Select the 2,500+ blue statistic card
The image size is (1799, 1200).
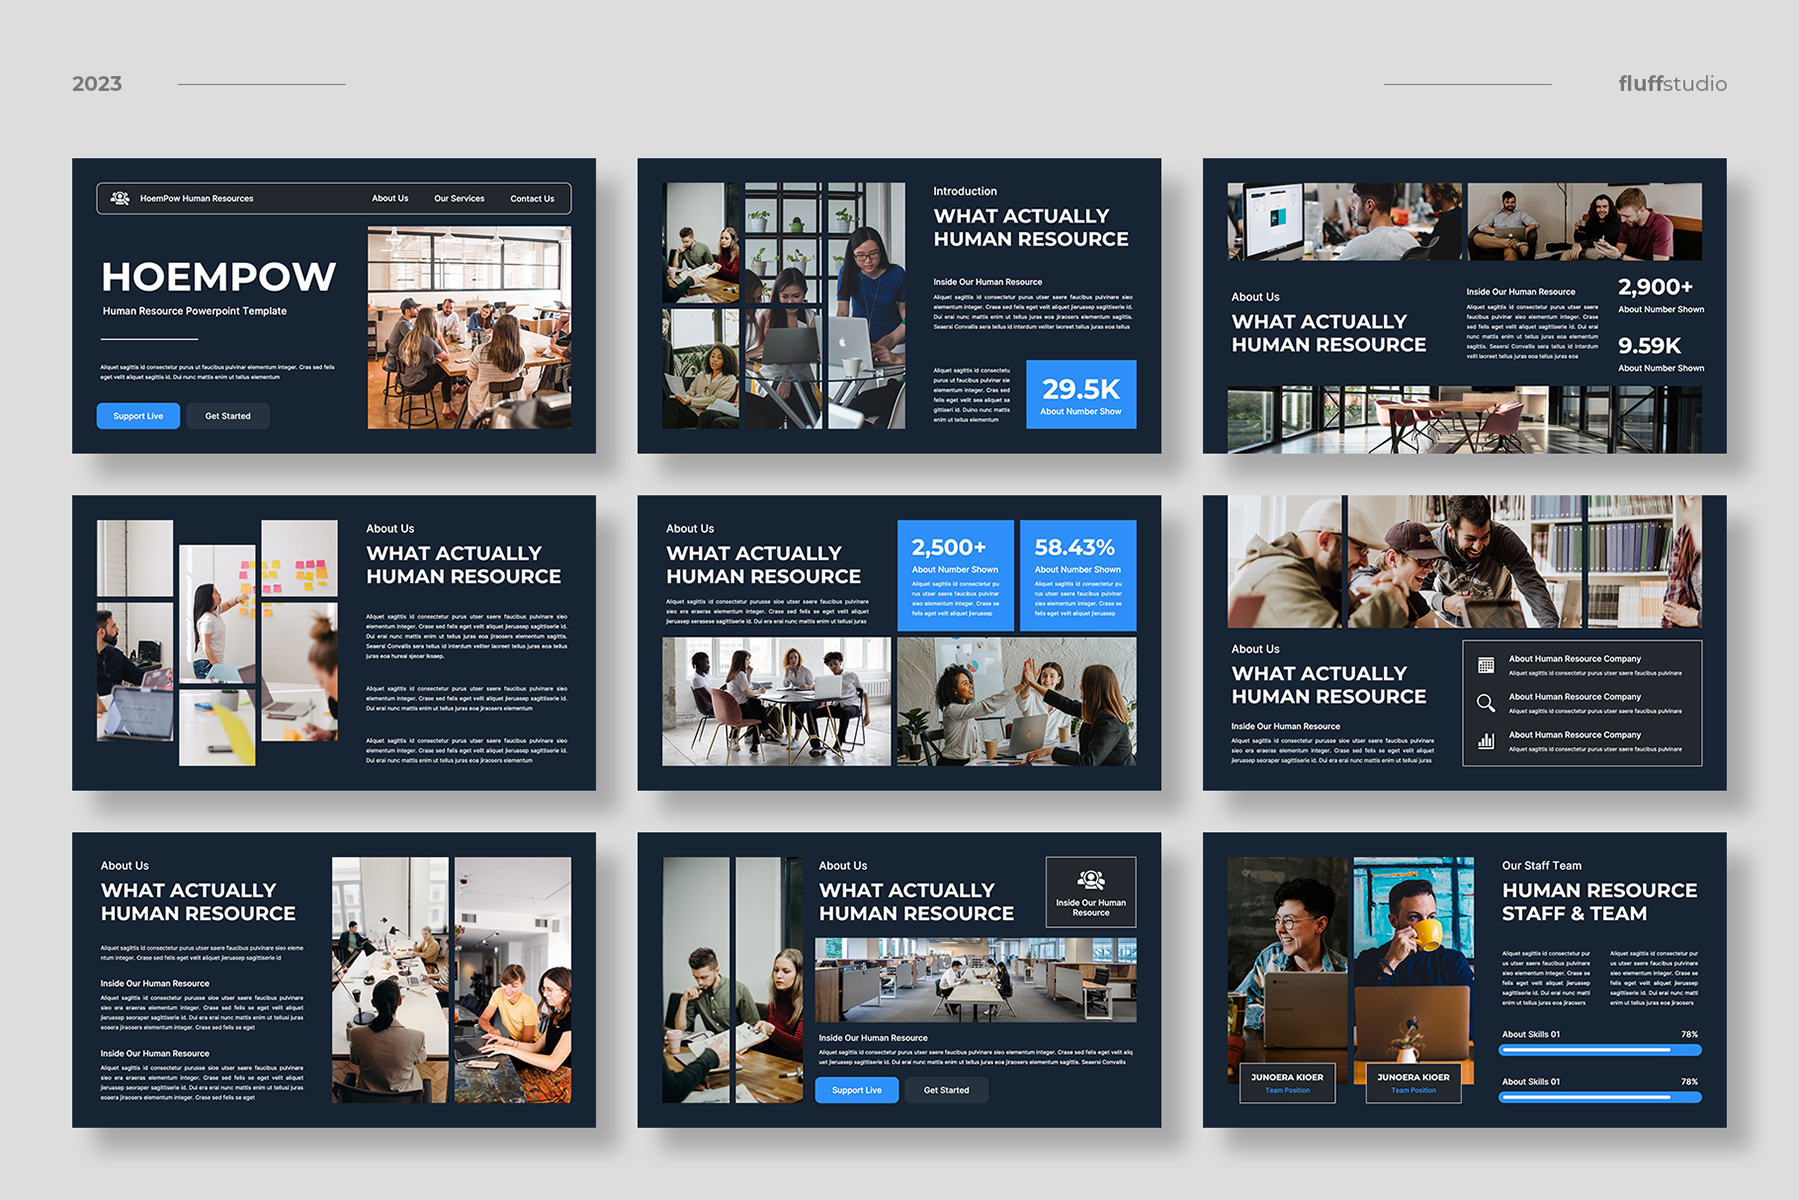tap(955, 575)
